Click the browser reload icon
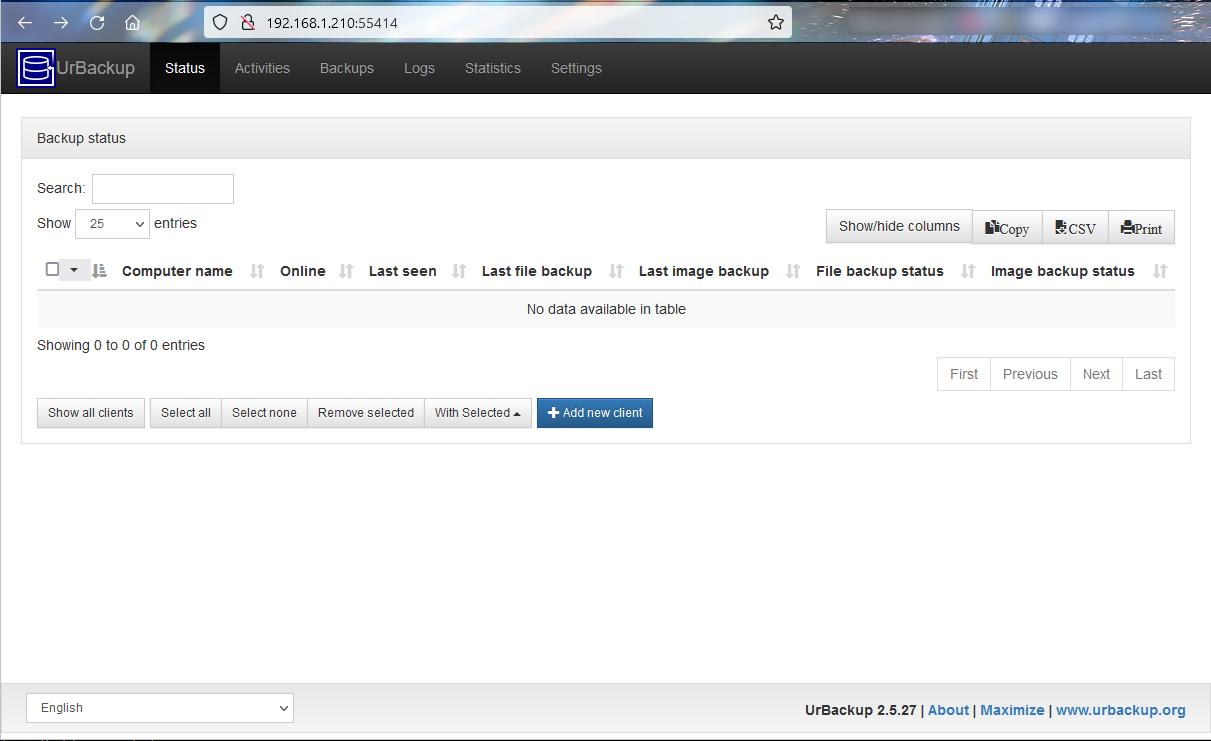Image resolution: width=1211 pixels, height=741 pixels. pos(97,23)
